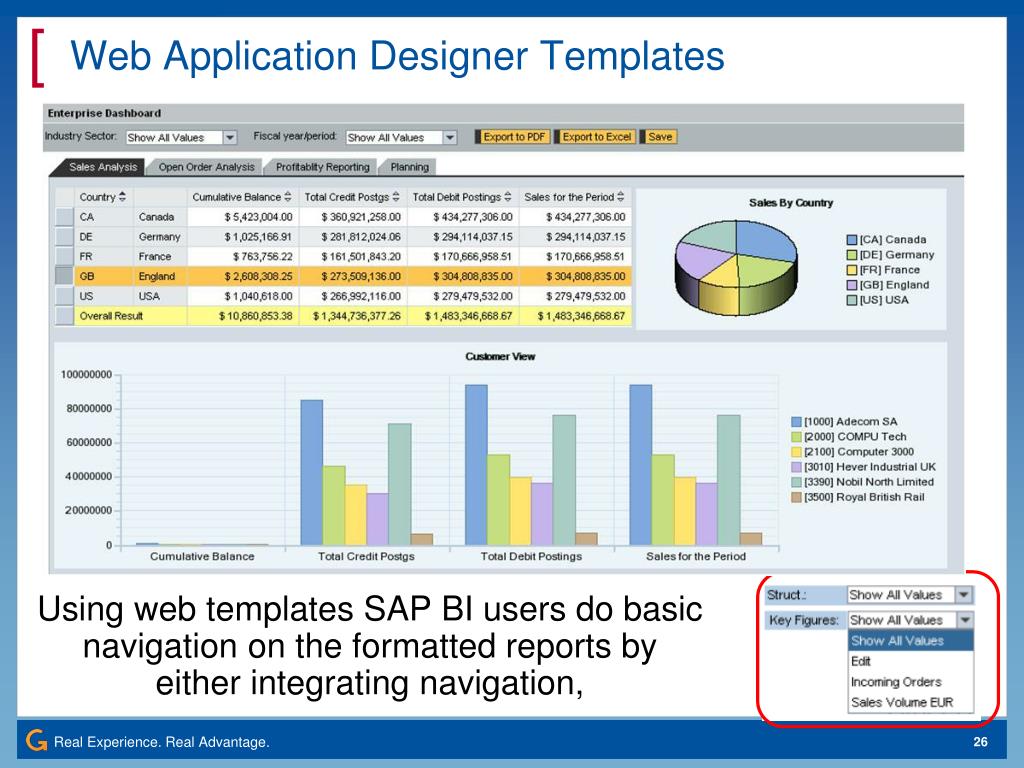This screenshot has height=768, width=1024.
Task: Click the France debit value $ 170,666,958.51
Action: tap(473, 257)
